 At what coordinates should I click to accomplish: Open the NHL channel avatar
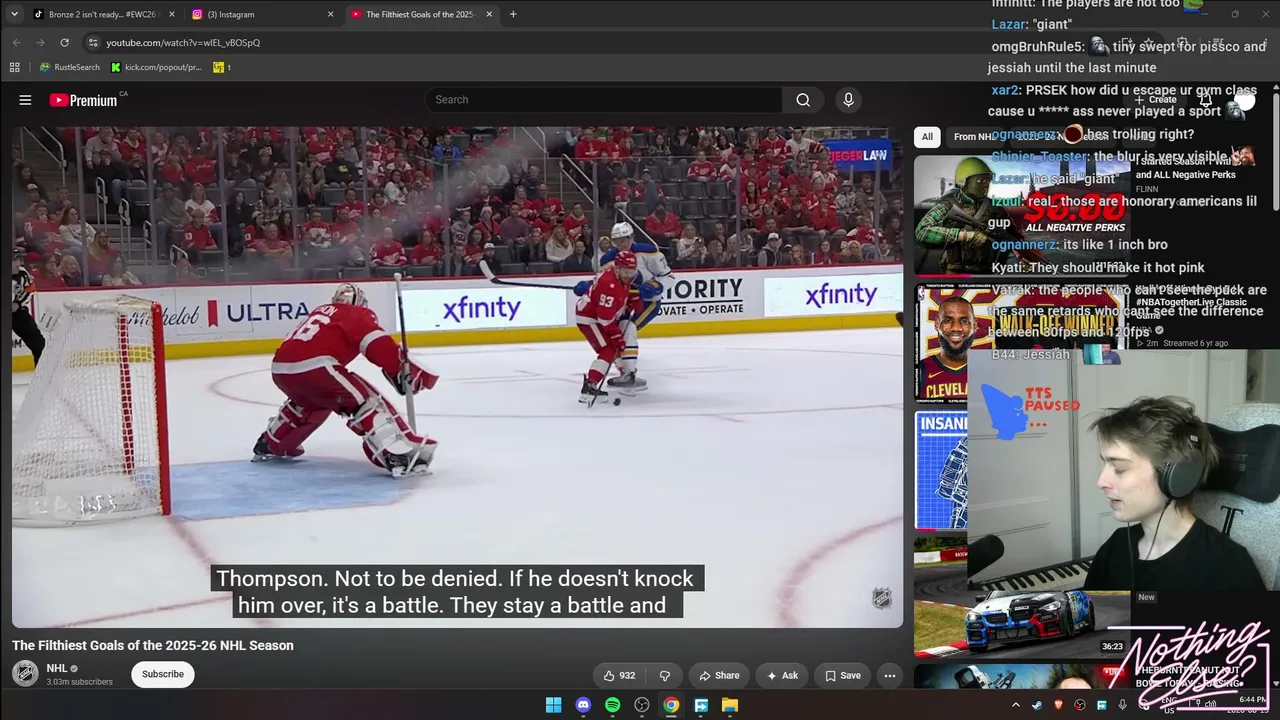(x=25, y=673)
